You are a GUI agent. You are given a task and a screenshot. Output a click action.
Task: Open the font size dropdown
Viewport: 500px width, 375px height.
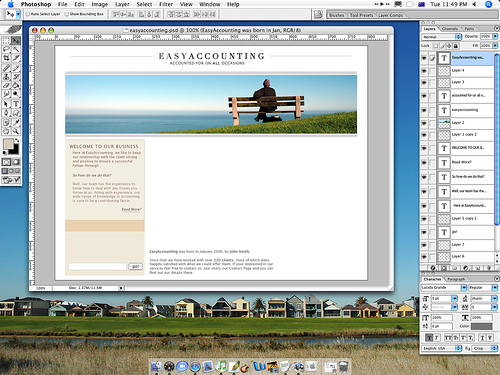click(x=455, y=298)
